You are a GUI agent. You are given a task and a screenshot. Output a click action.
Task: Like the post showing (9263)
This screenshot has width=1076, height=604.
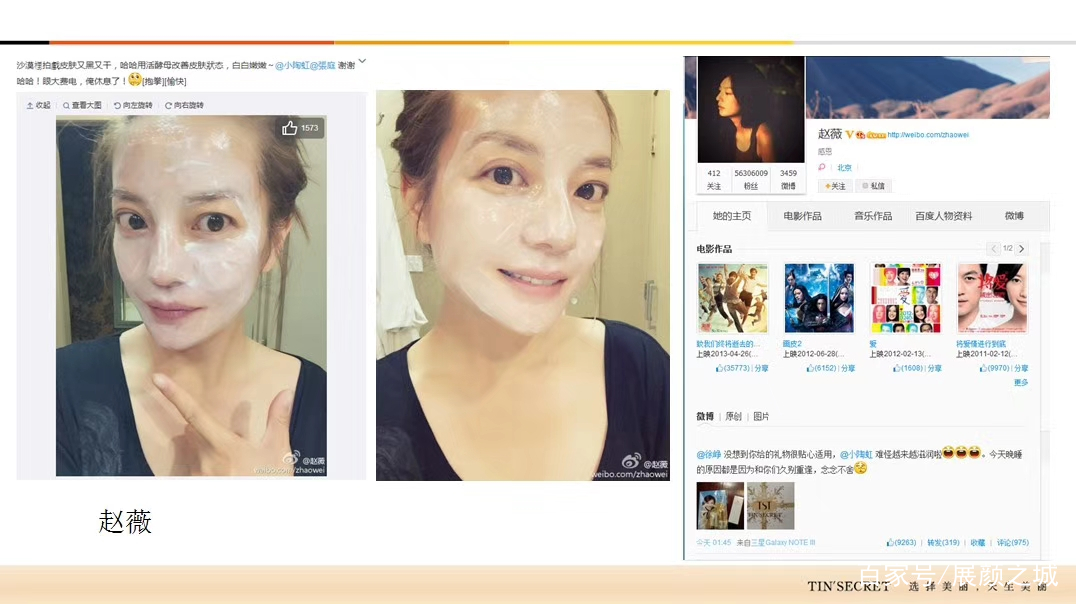tap(901, 543)
